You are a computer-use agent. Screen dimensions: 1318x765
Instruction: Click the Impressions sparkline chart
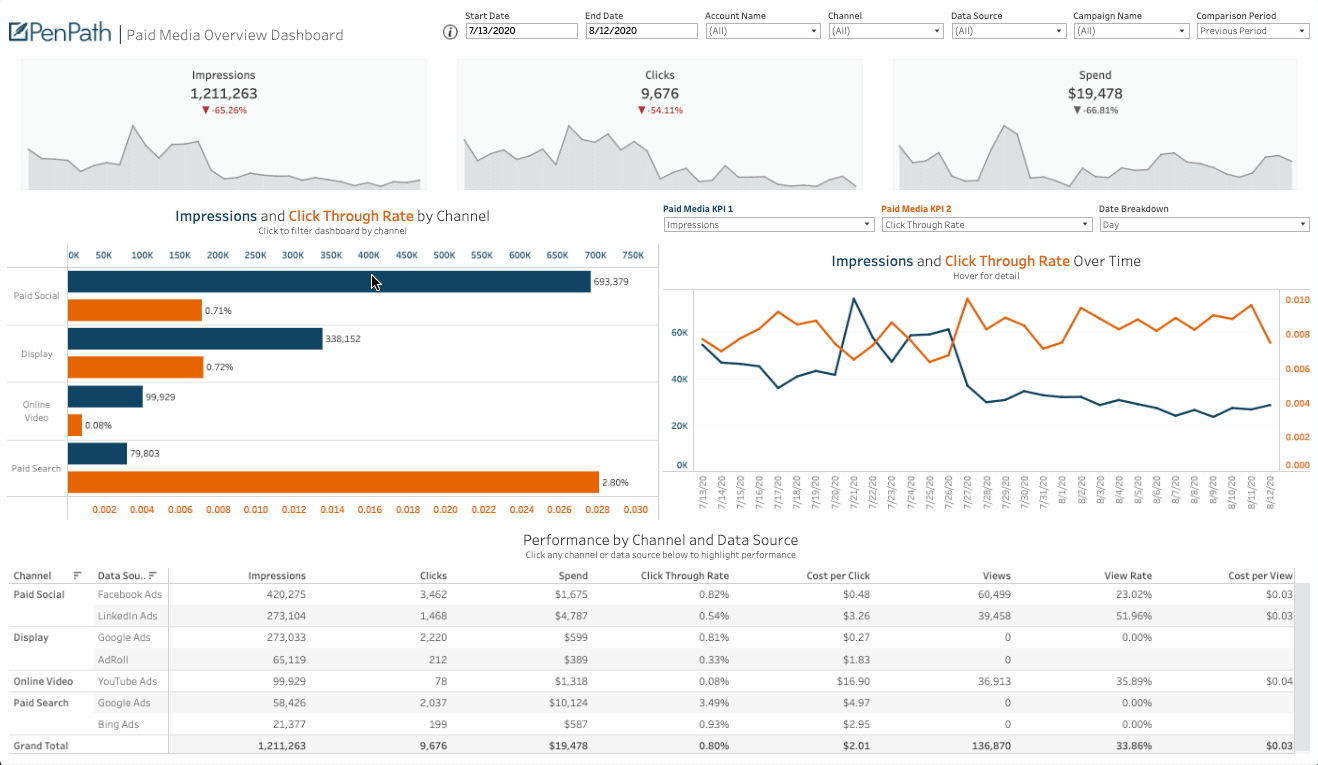click(224, 157)
